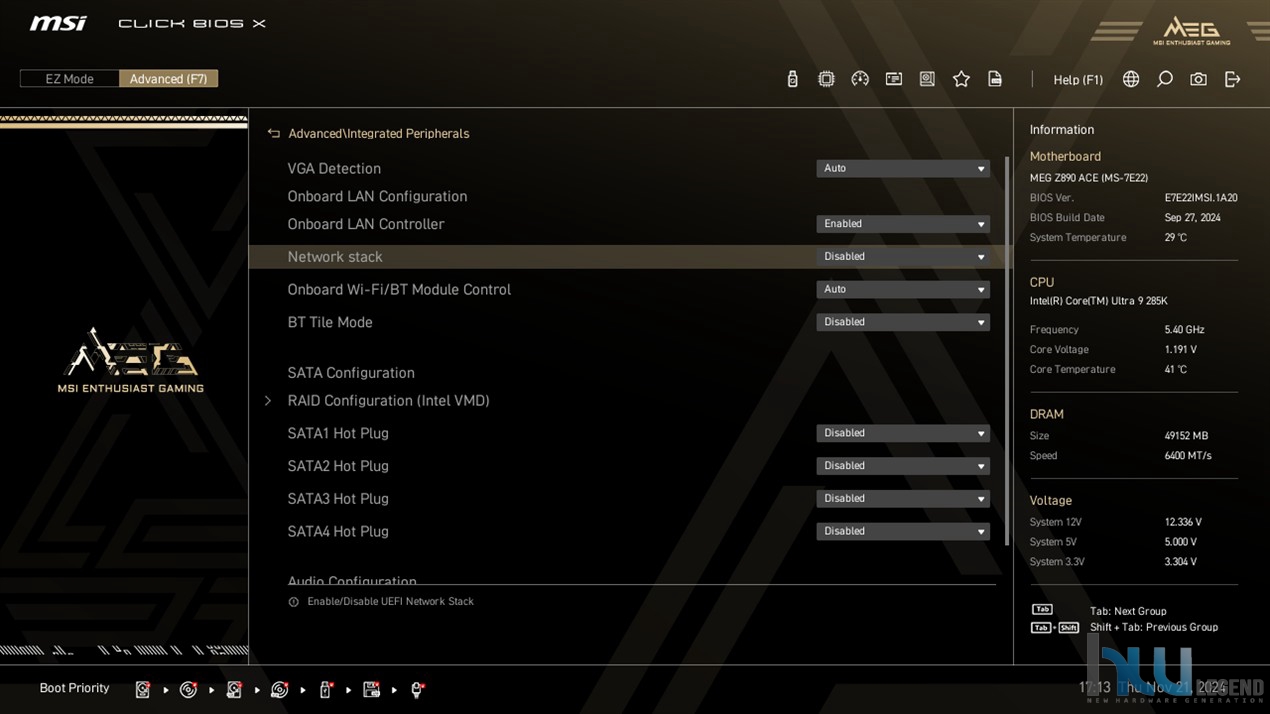Click the System 3.3V value 3.304 V
The width and height of the screenshot is (1270, 714).
[x=1181, y=562]
